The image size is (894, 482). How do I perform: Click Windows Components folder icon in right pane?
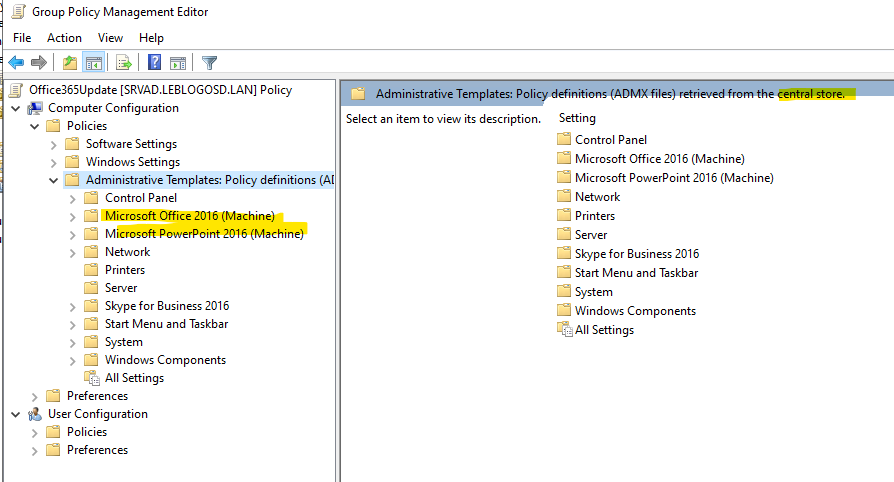[564, 310]
